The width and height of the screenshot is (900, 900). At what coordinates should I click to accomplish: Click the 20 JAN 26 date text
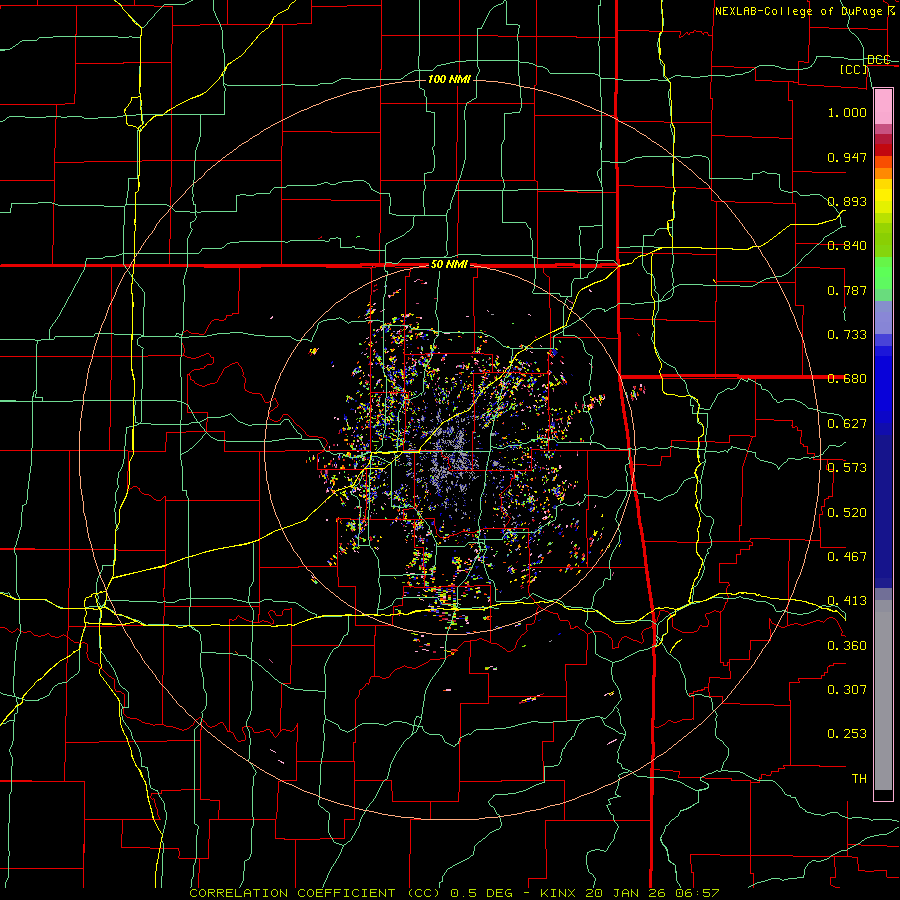pyautogui.click(x=625, y=893)
